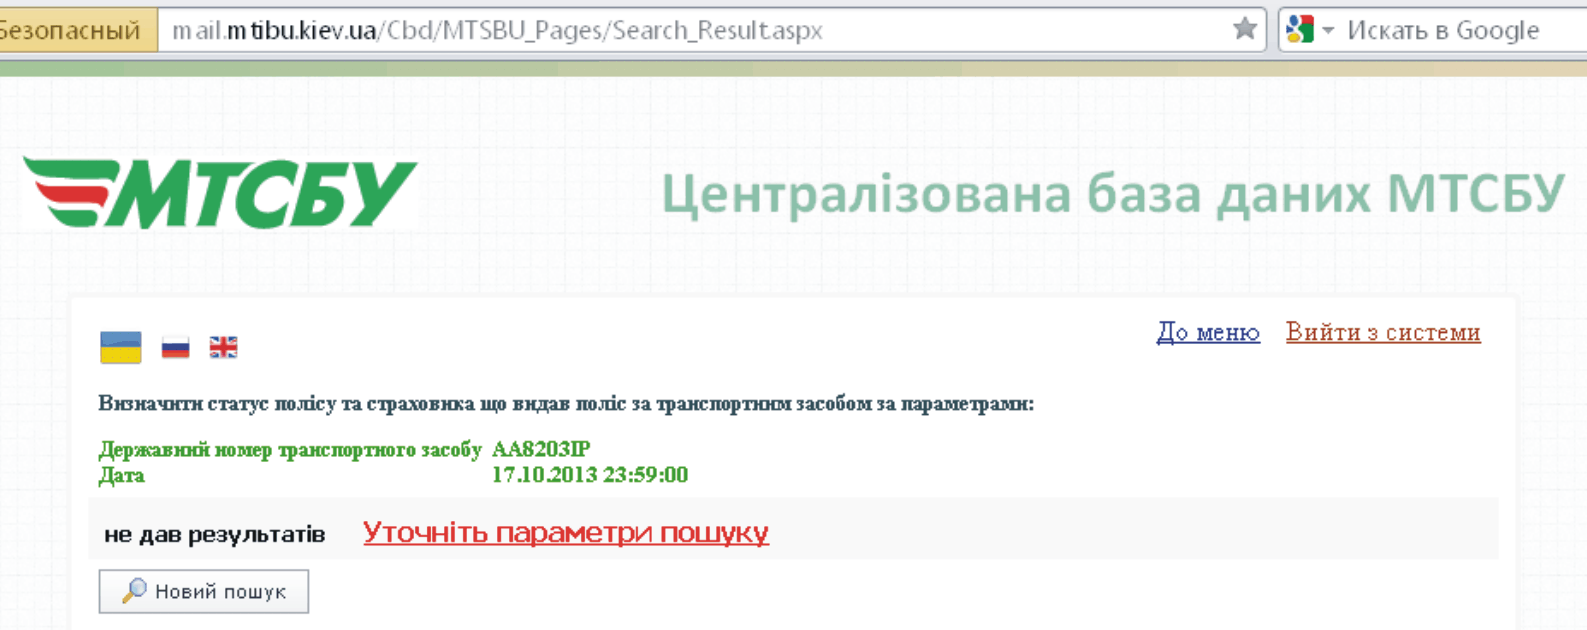Click date value "17.10.2013 23:59:00"

tap(590, 475)
